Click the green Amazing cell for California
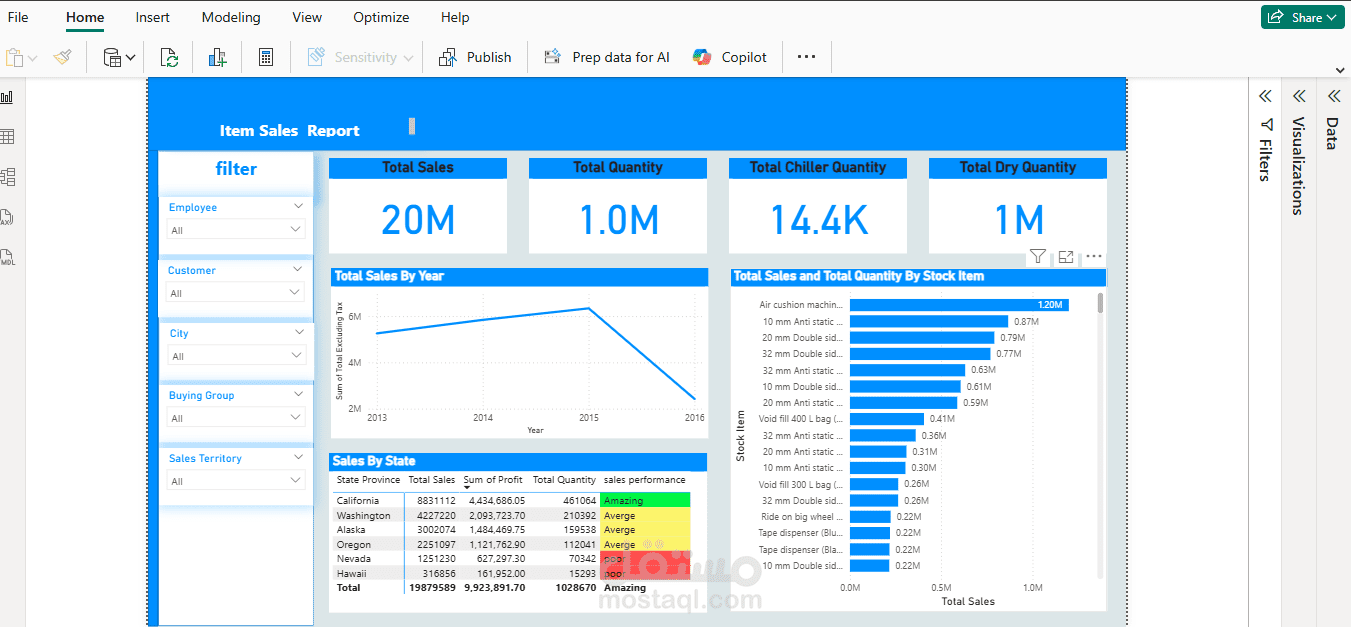This screenshot has width=1361, height=627. point(645,500)
